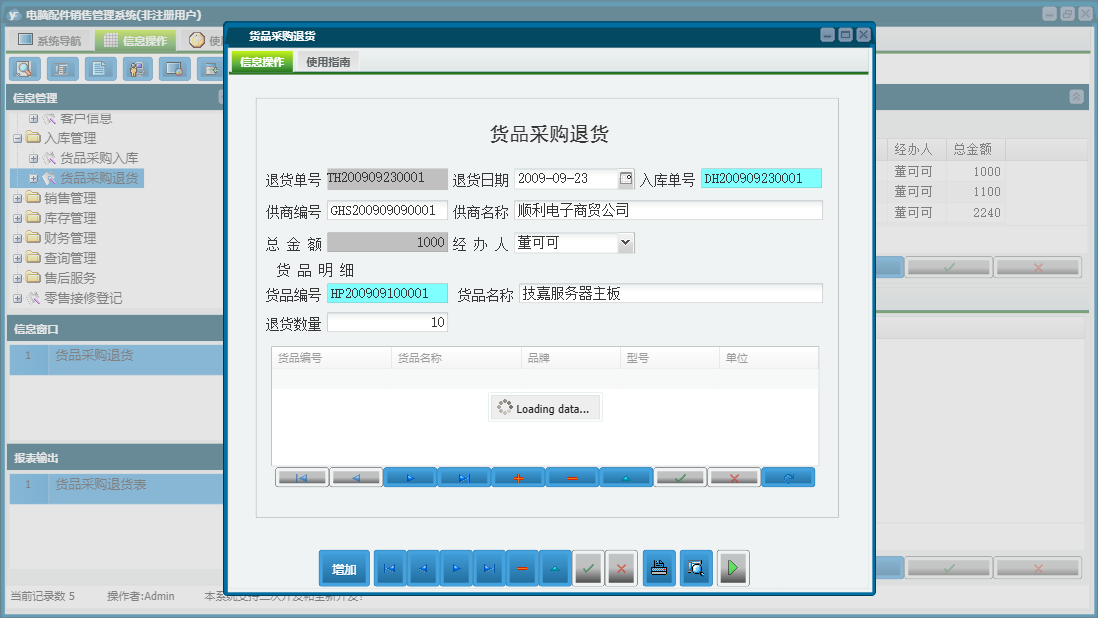Switch to 系统导航 tab in main window
Screen dimensions: 1098x618
[50, 41]
